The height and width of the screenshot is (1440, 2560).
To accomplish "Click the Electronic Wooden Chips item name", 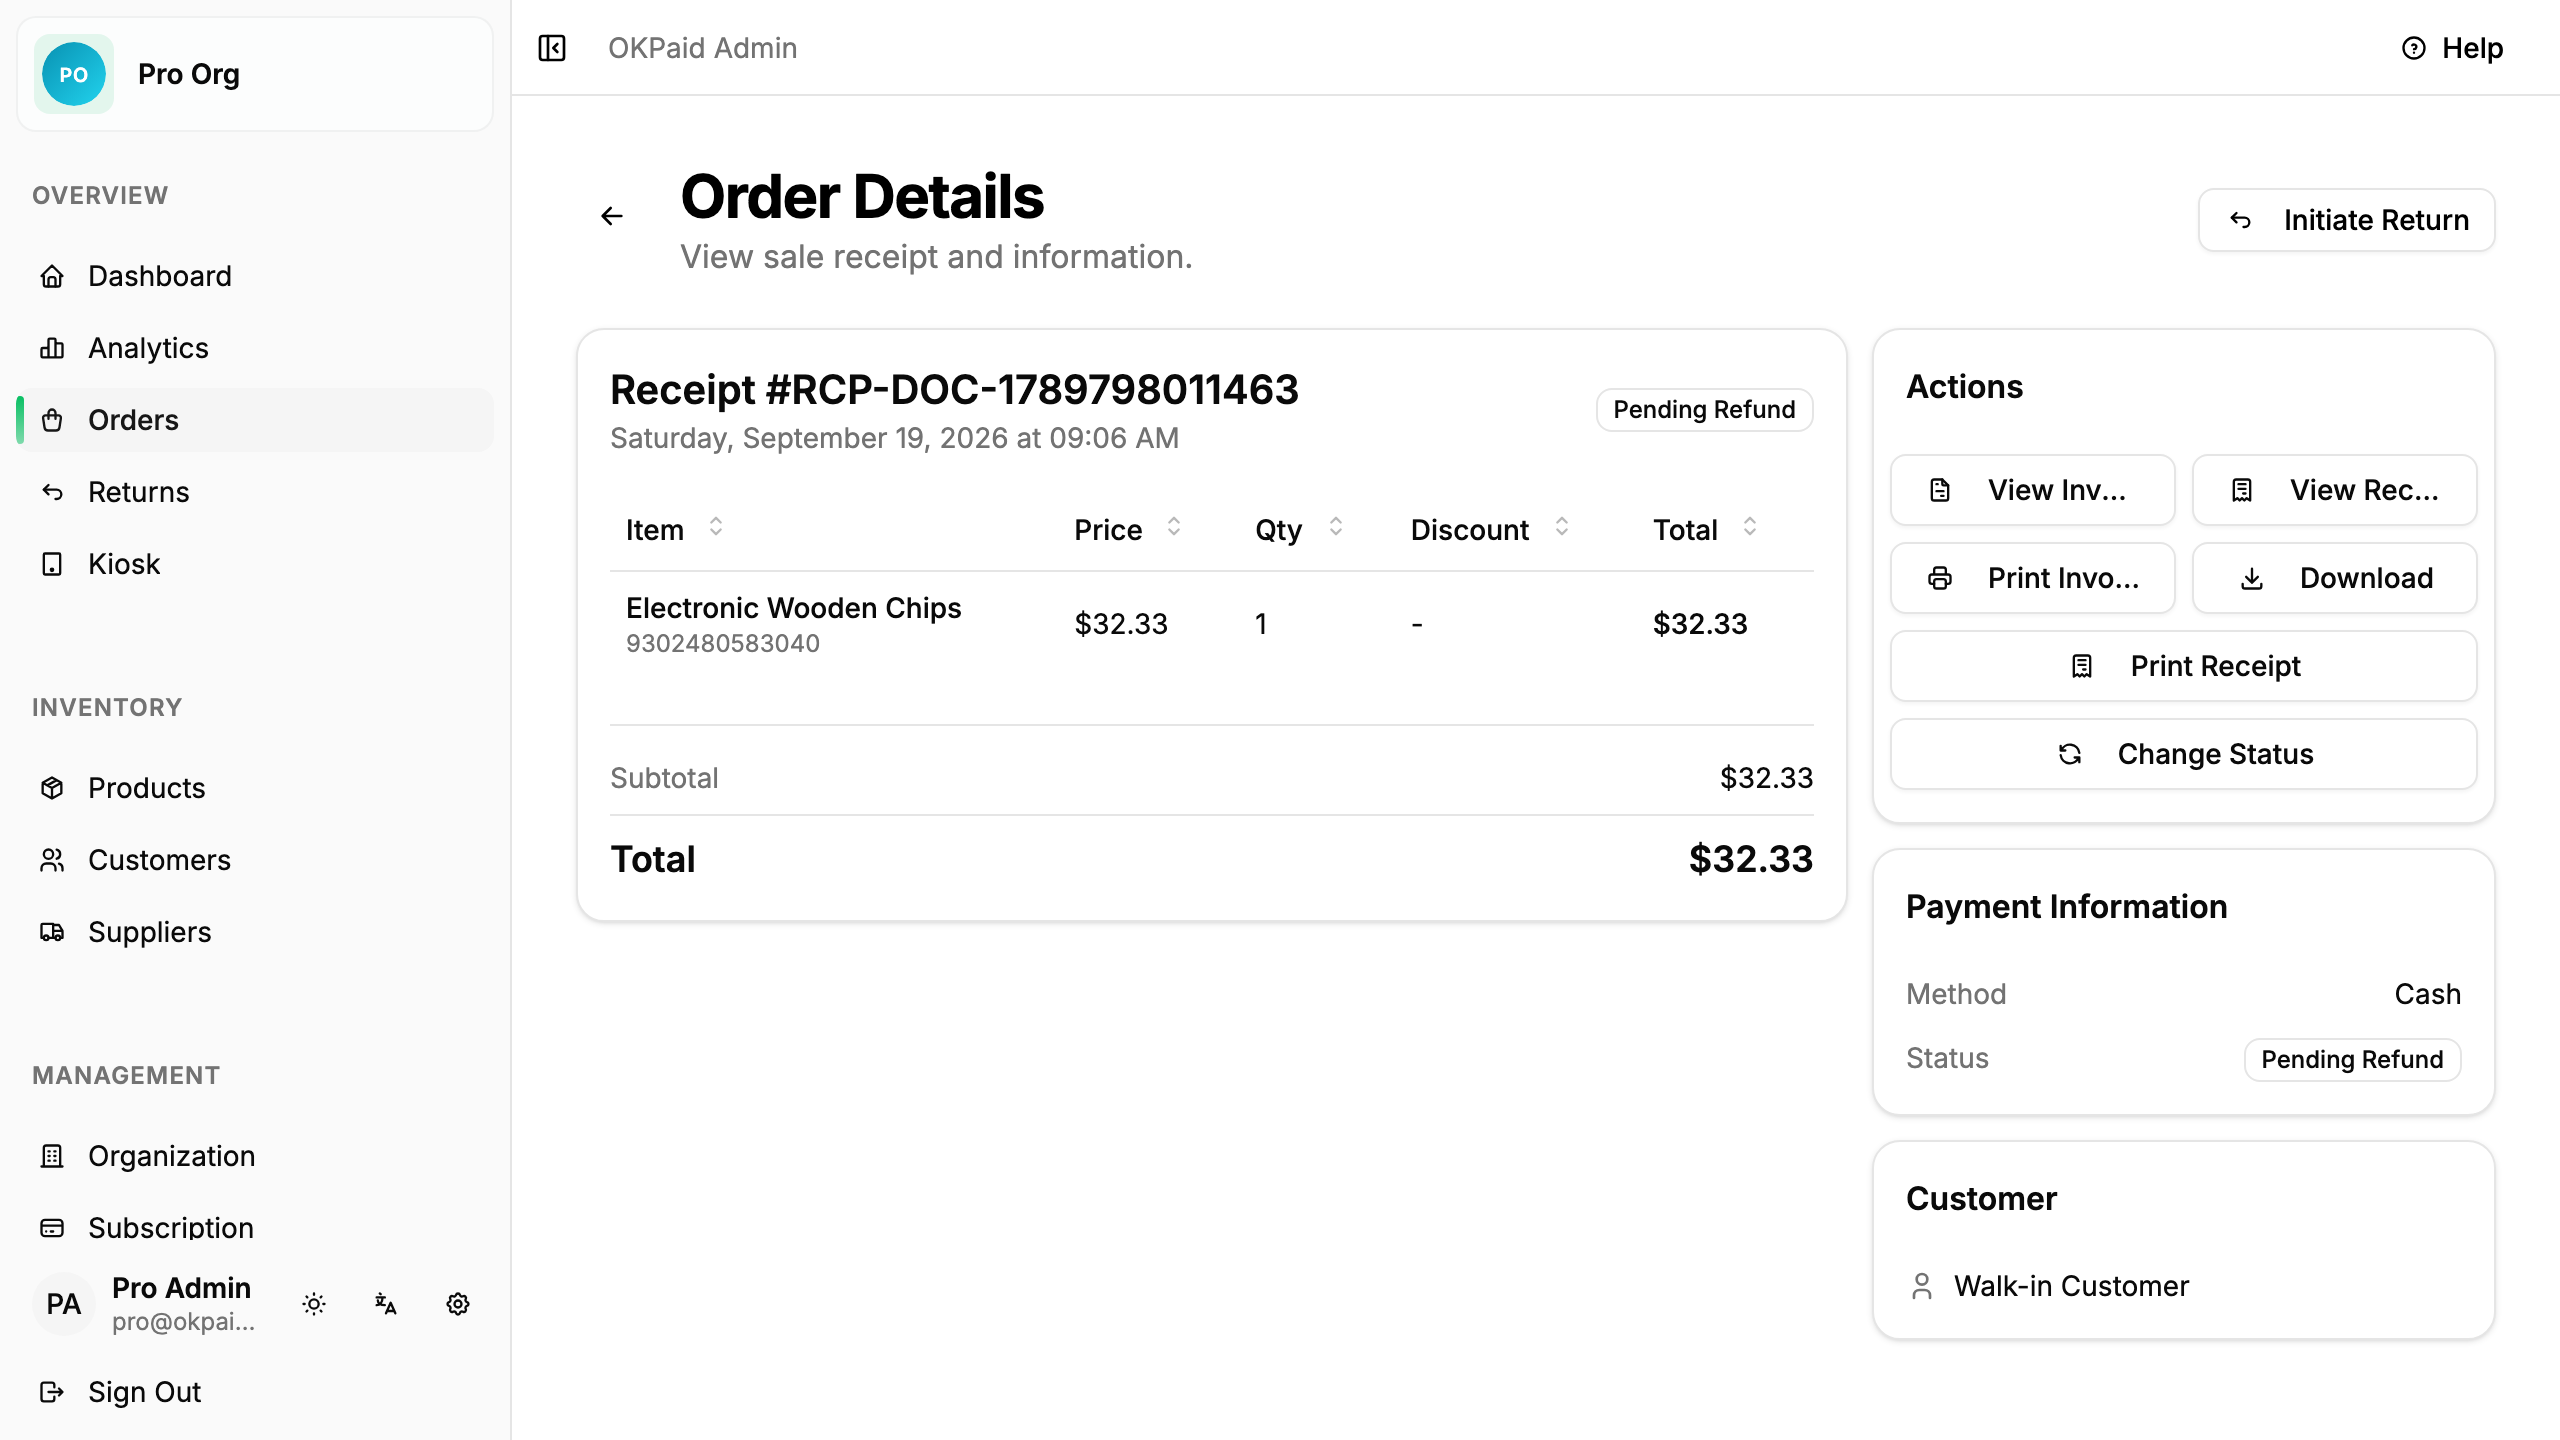I will [x=793, y=608].
